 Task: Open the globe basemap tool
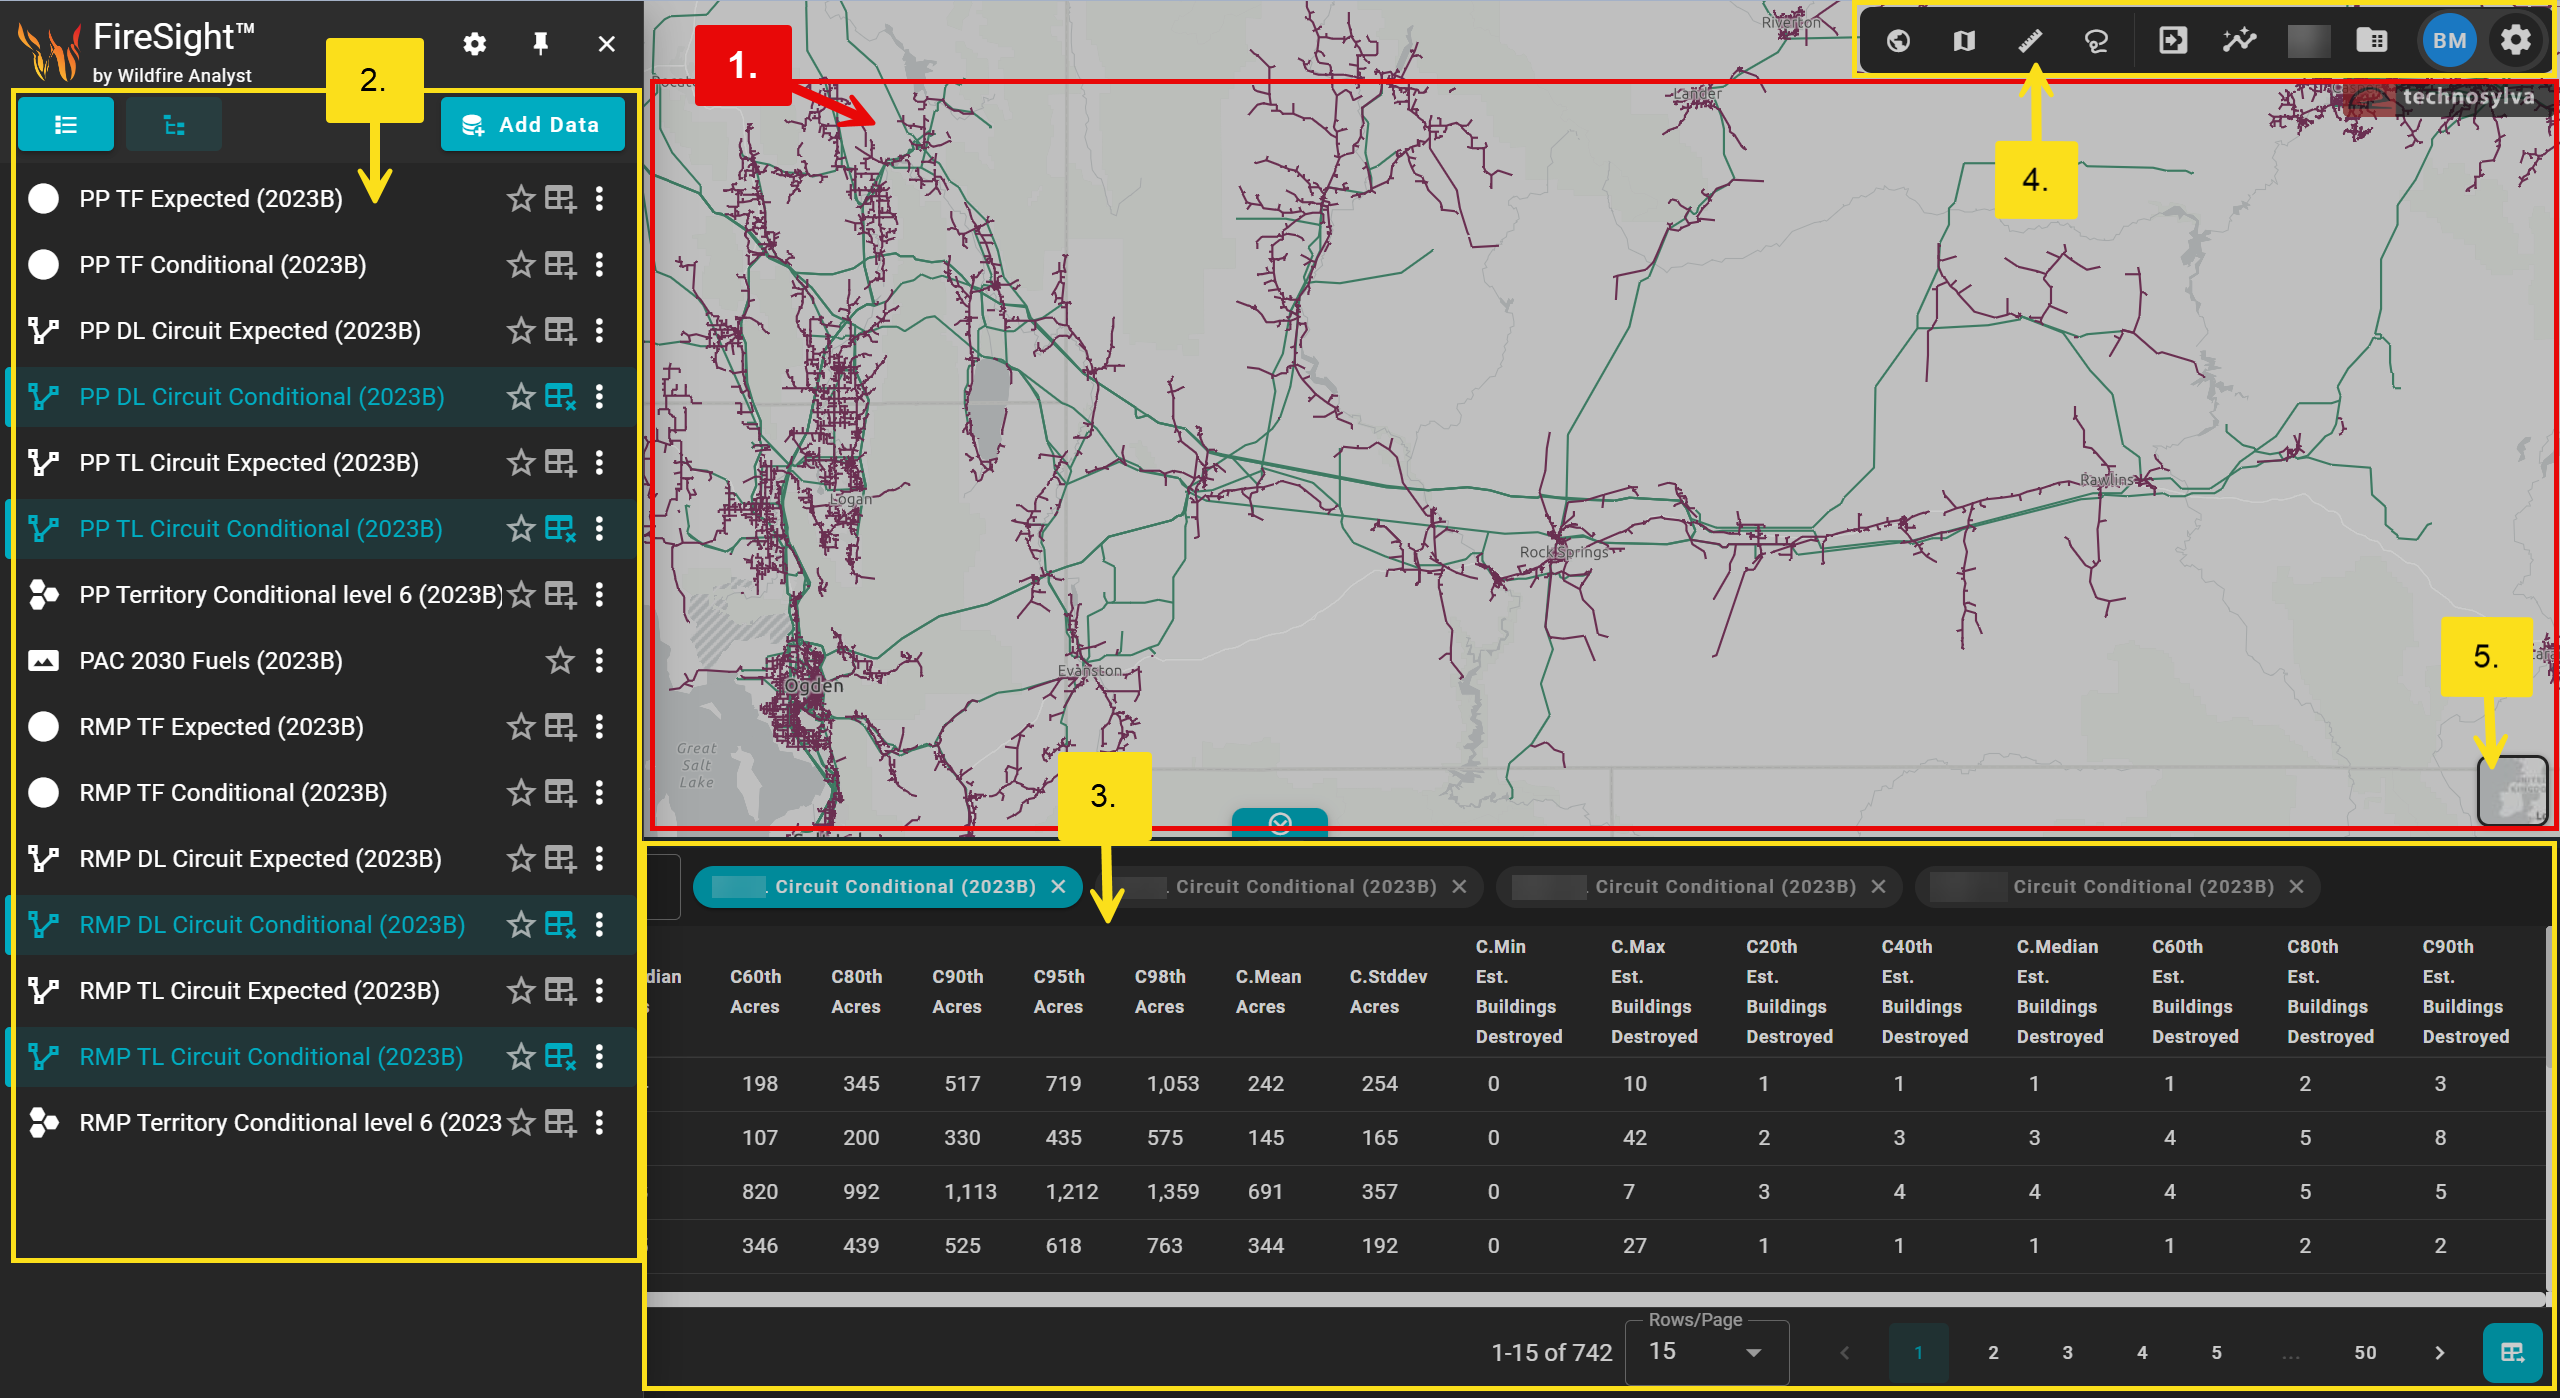(1898, 41)
